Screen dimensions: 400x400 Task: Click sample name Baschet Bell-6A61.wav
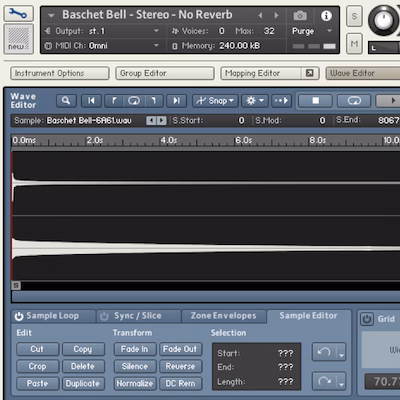(x=89, y=120)
